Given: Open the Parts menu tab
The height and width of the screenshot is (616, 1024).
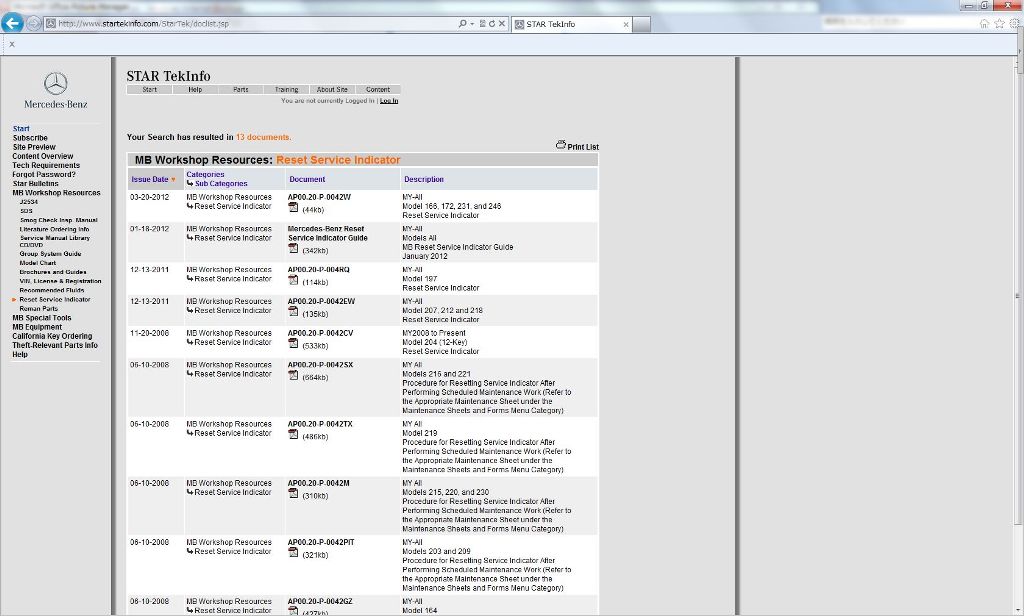Looking at the screenshot, I should tap(241, 89).
